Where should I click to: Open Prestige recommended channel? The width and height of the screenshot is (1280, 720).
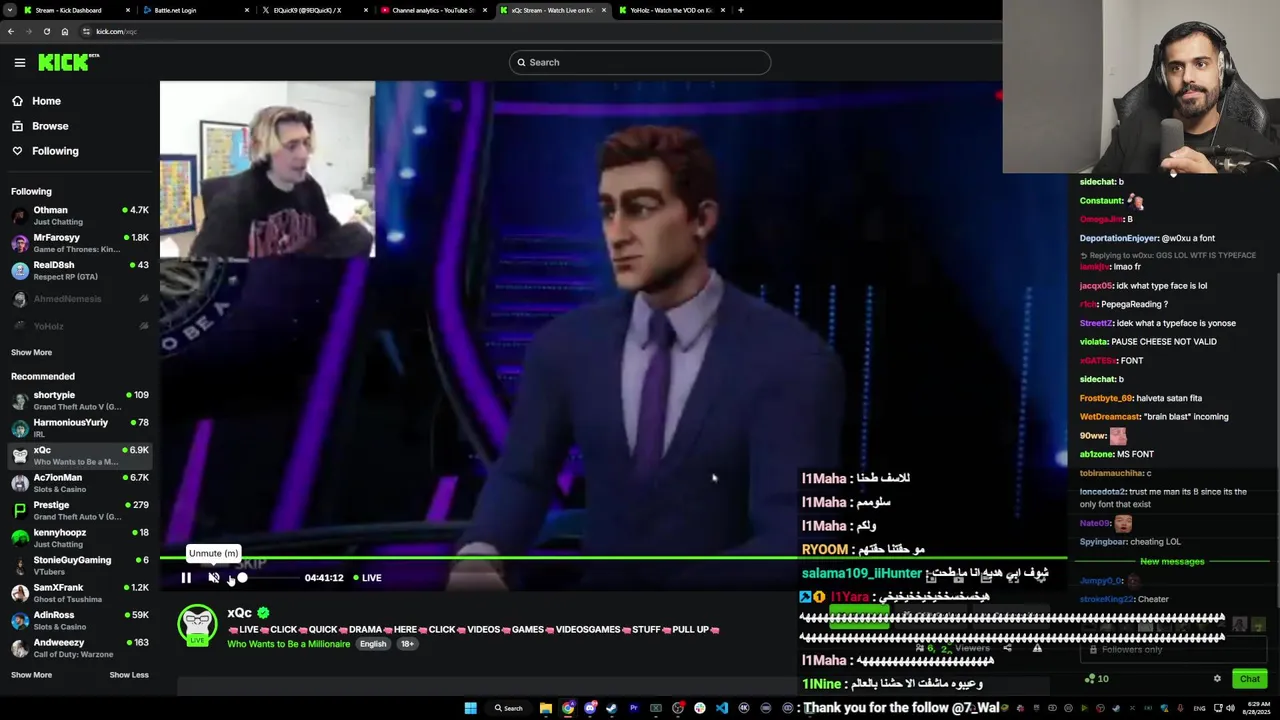(80, 511)
